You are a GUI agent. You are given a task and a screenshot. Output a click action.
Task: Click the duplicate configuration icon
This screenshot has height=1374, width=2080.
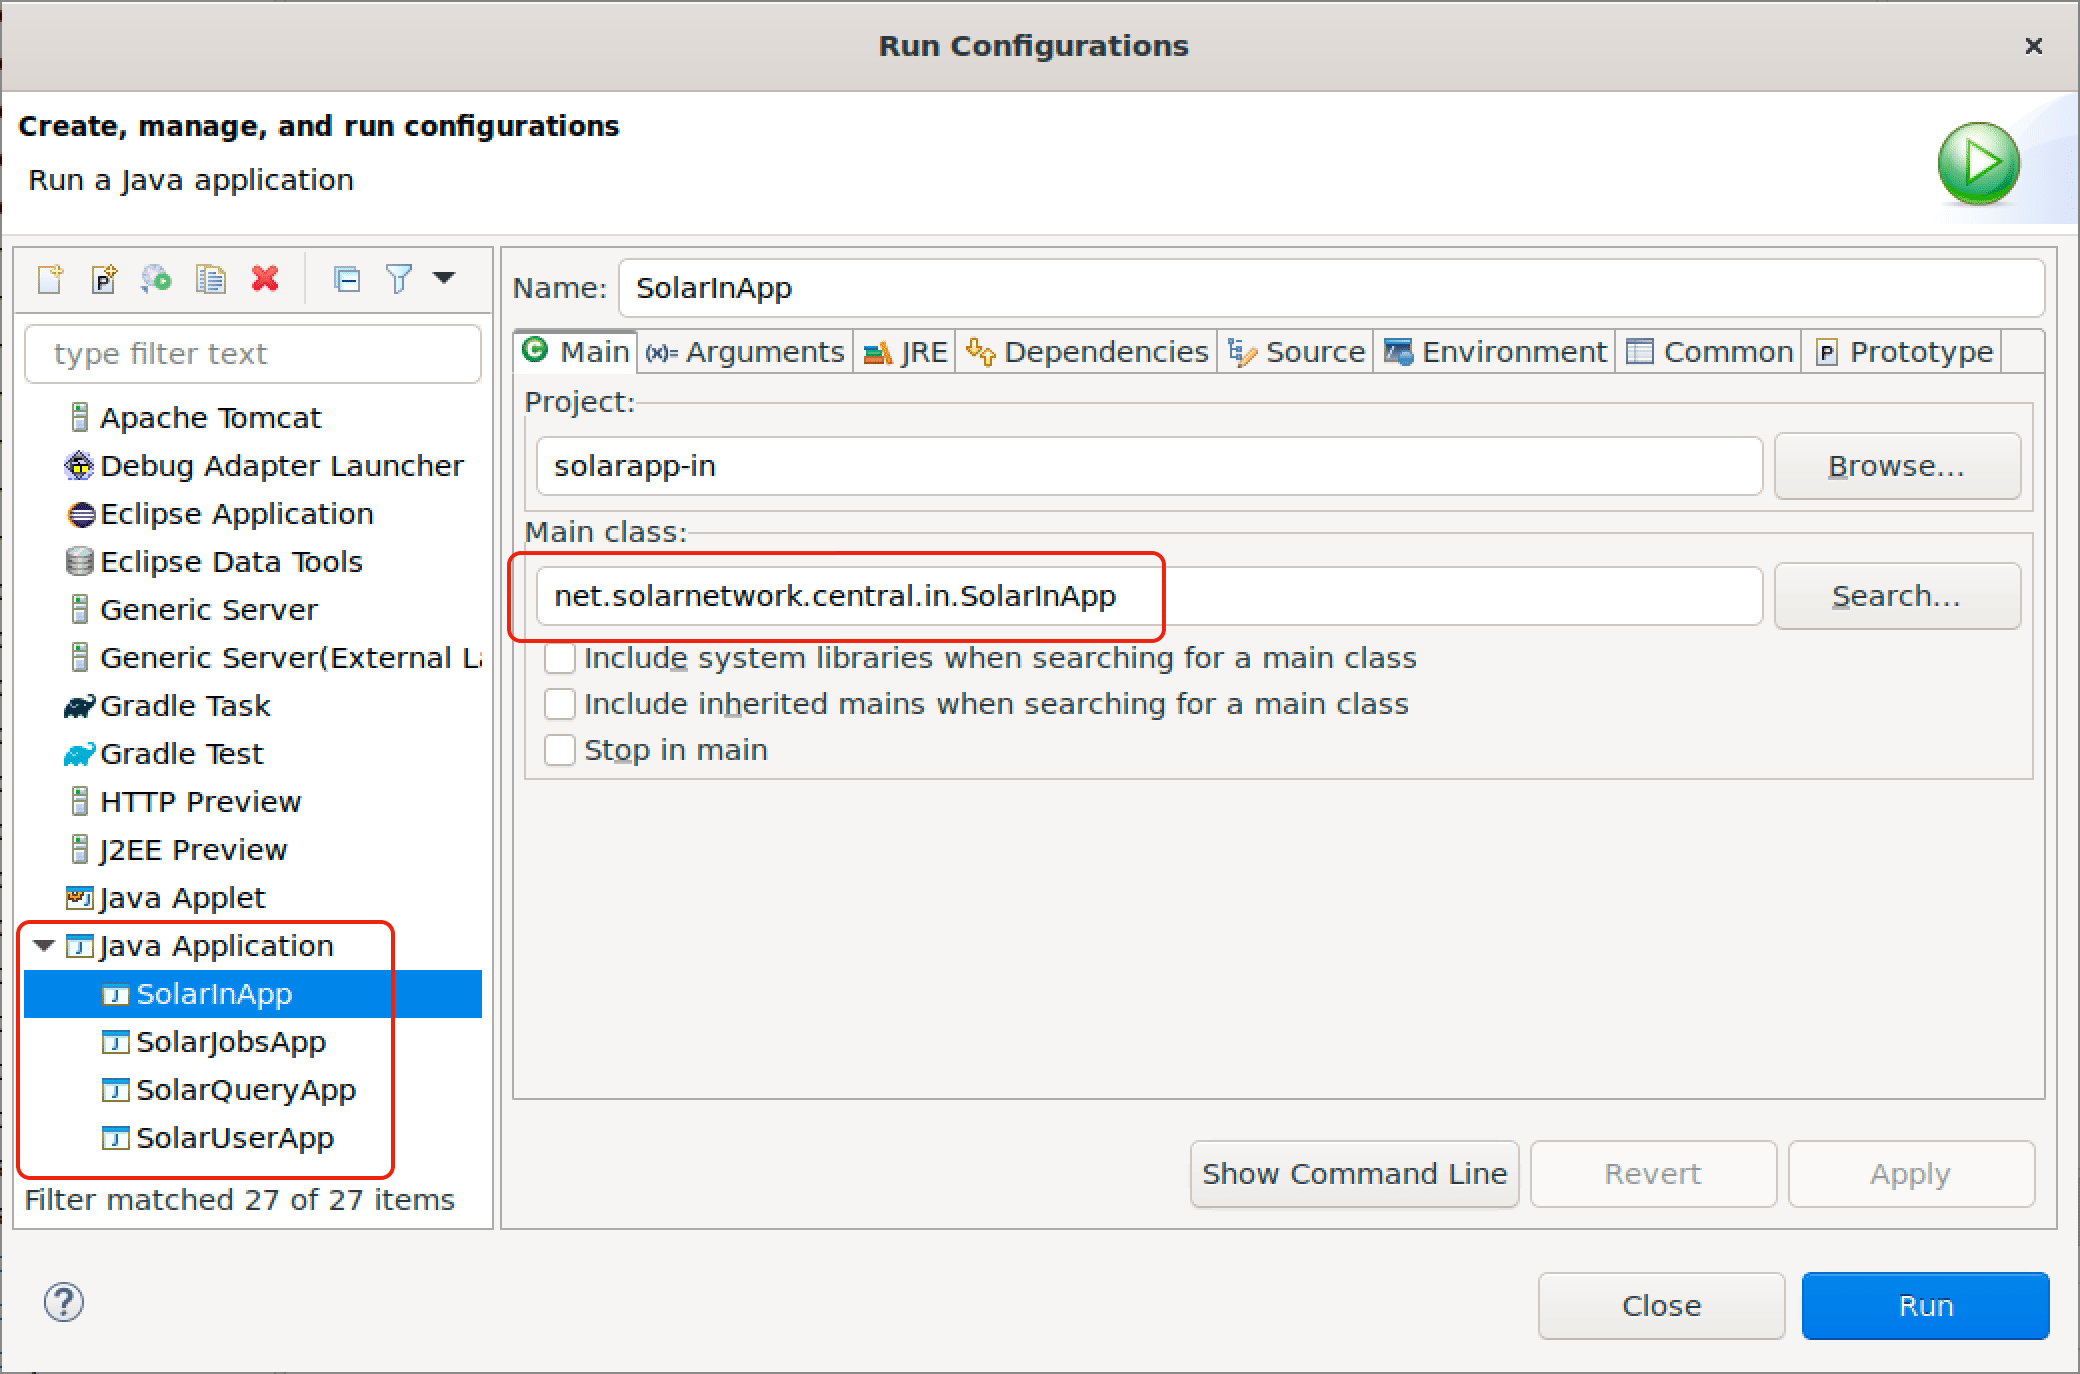[x=210, y=278]
